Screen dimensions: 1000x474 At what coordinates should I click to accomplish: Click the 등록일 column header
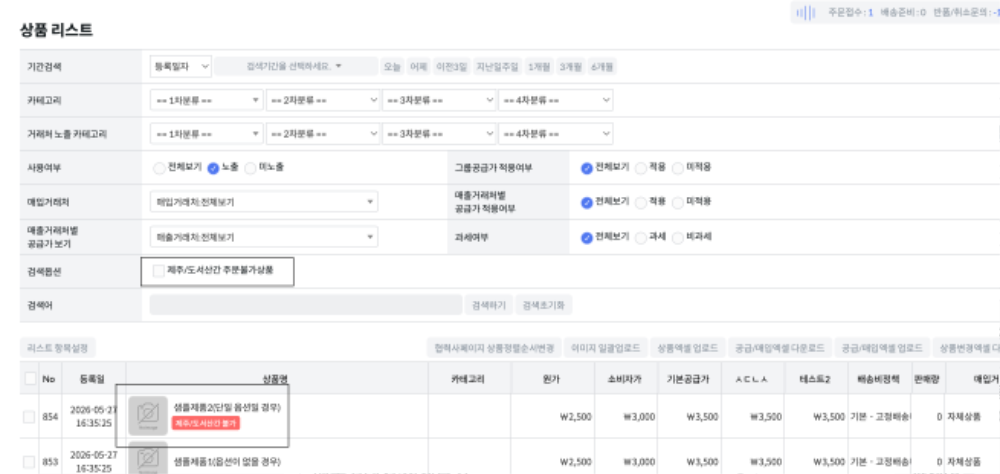pyautogui.click(x=92, y=378)
